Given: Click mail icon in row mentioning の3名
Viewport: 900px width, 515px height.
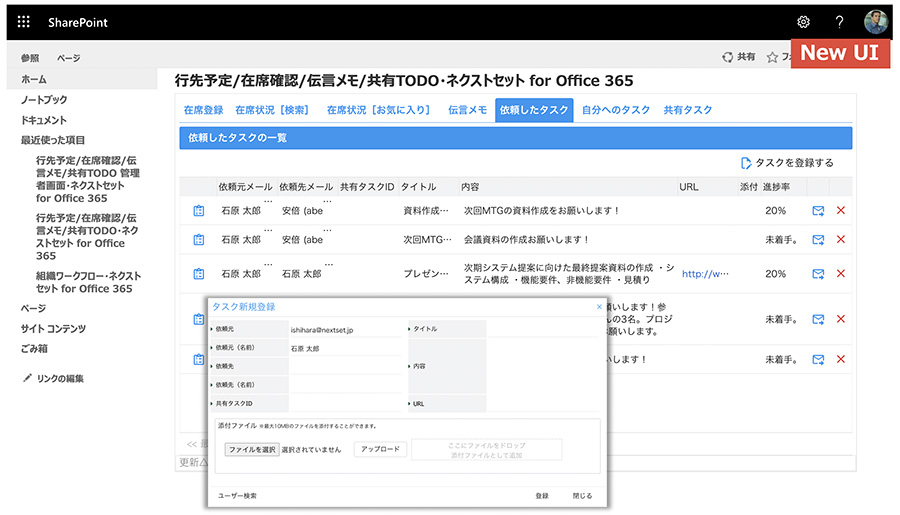Looking at the screenshot, I should (818, 319).
